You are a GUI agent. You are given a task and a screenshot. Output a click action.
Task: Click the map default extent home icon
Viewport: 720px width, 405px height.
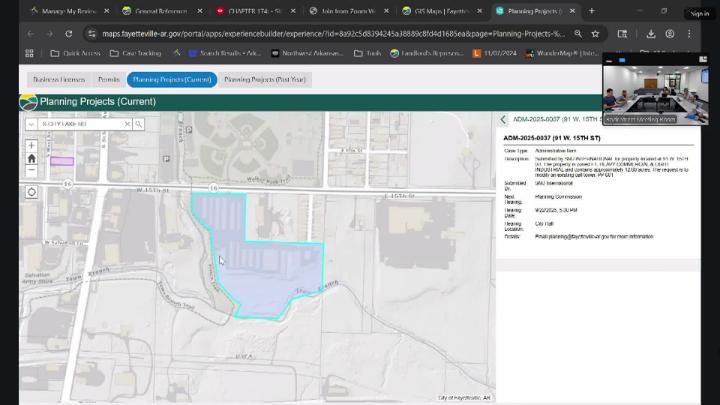(x=32, y=158)
